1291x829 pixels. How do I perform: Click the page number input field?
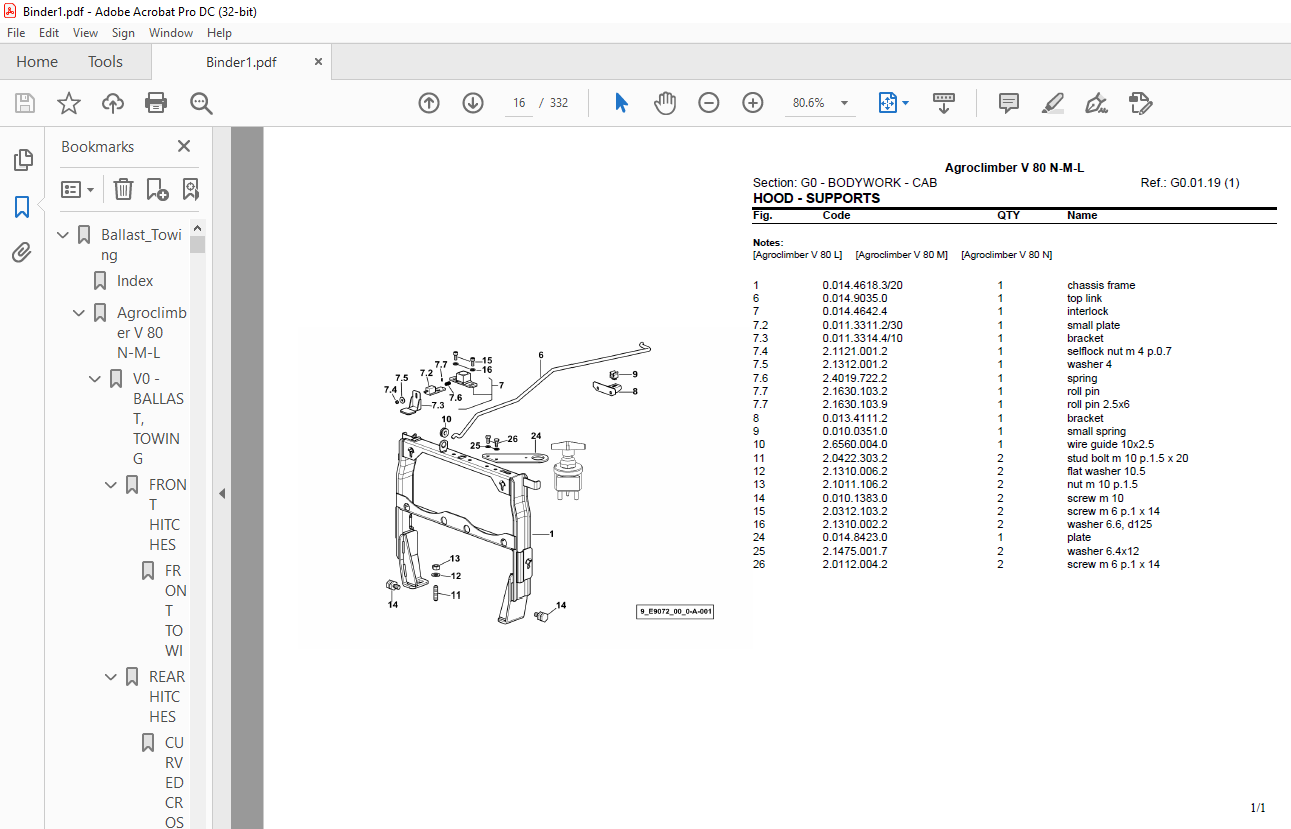[x=519, y=103]
